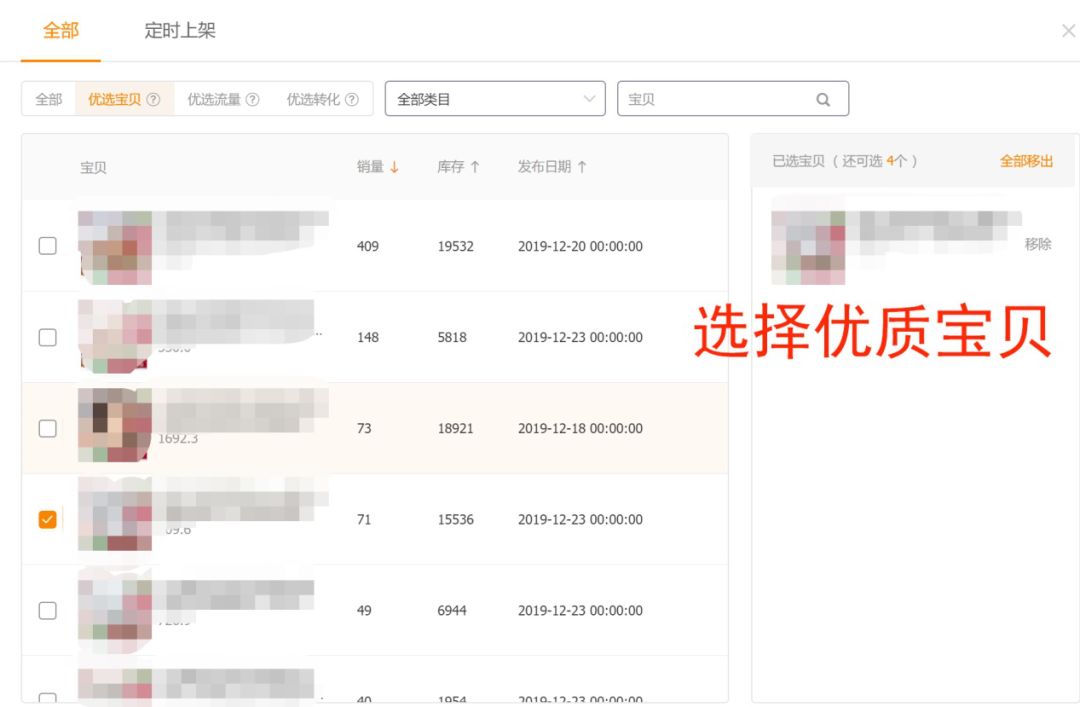The width and height of the screenshot is (1080, 707).
Task: Check the item with sales 148
Action: pos(48,337)
